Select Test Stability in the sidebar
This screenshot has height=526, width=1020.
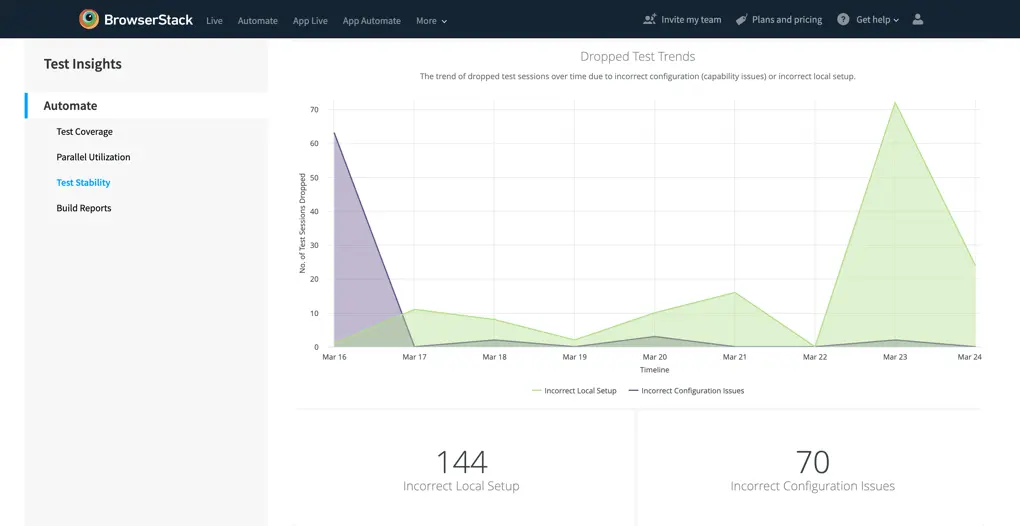83,183
